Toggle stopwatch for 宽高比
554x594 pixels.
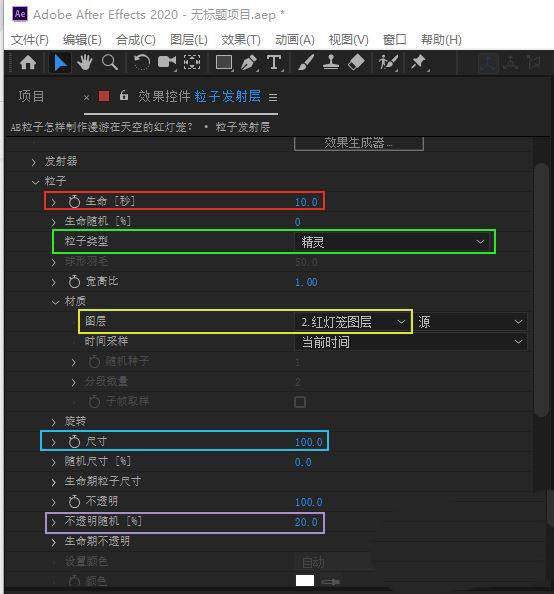(74, 281)
